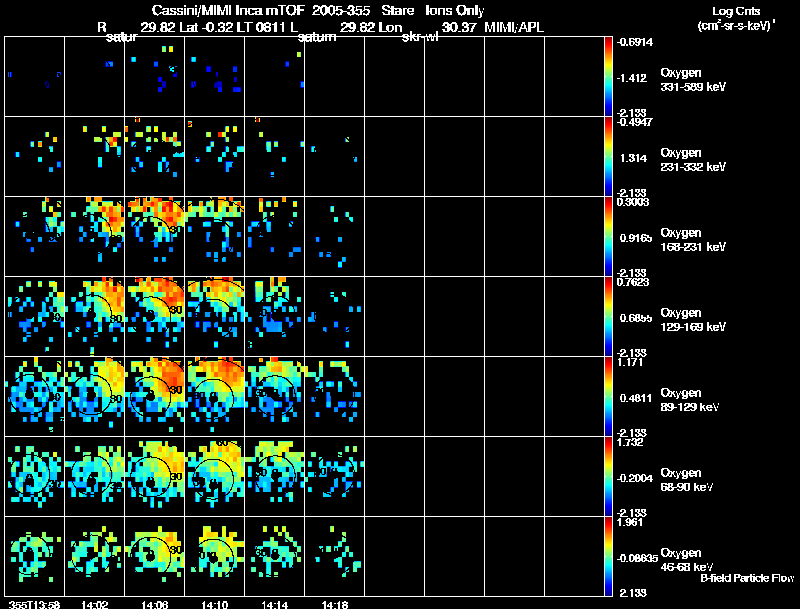800x609 pixels.
Task: Select the Oxygen 68-90 keV panel at 14:14
Action: pos(274,477)
